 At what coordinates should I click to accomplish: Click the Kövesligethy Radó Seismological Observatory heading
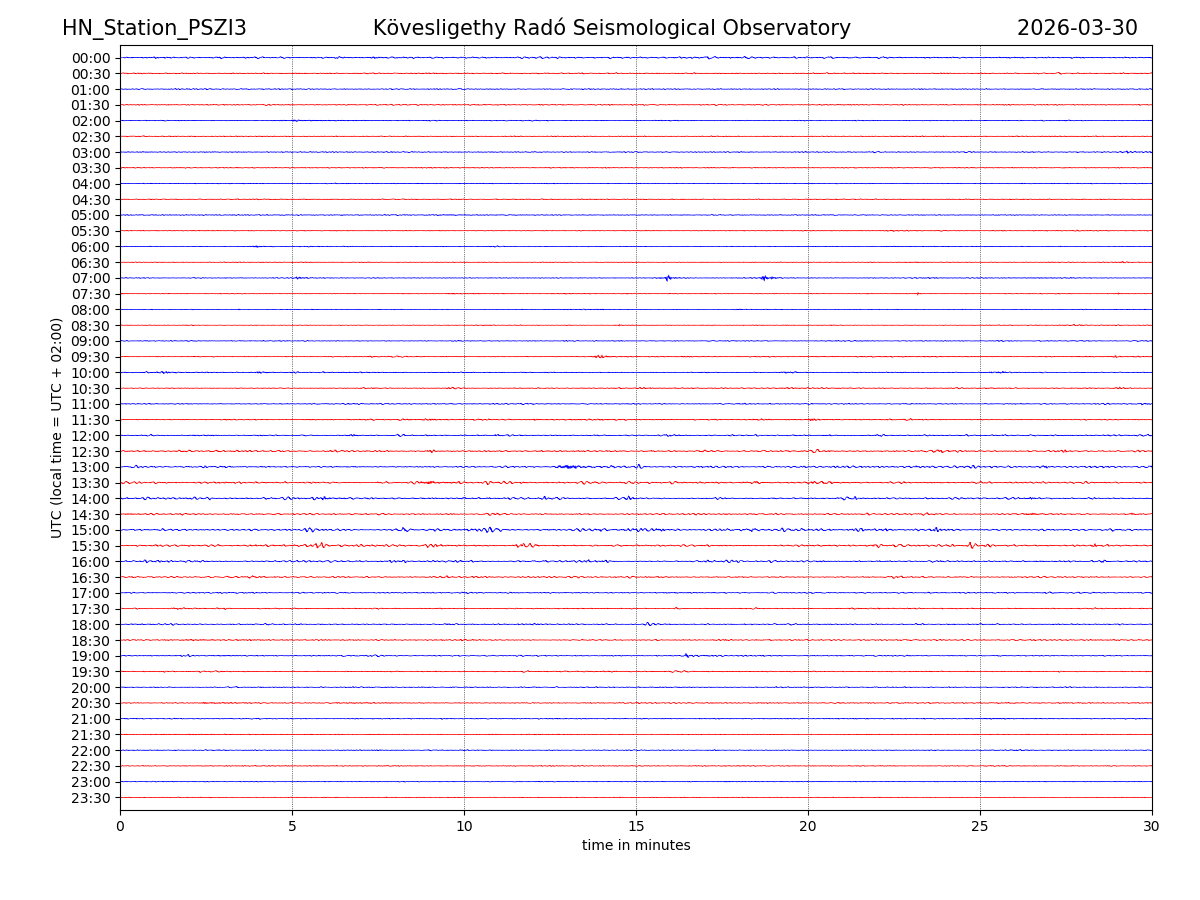[611, 28]
